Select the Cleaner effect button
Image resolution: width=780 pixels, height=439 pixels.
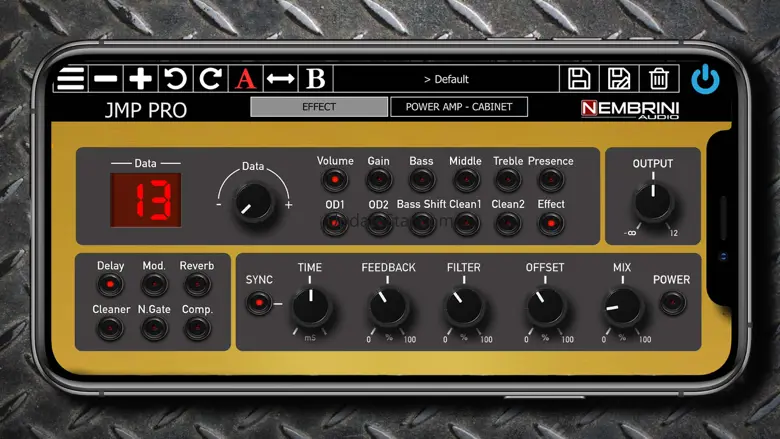coord(110,329)
